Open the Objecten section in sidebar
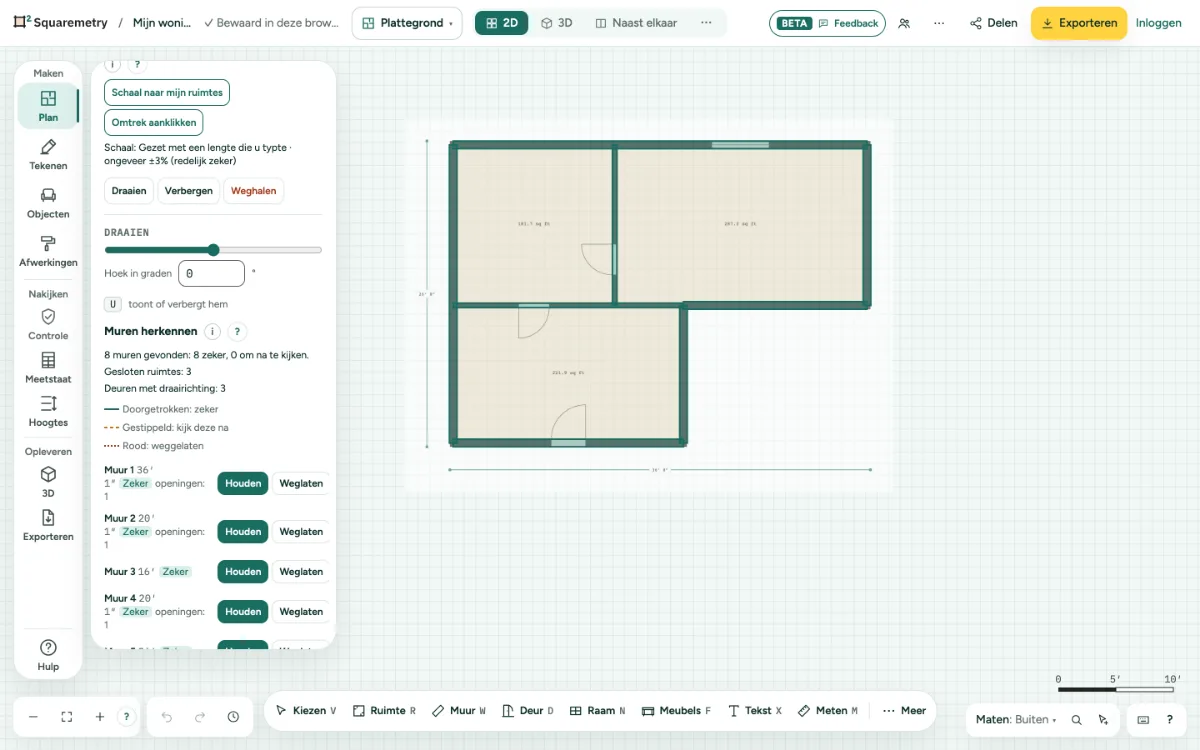 pos(48,203)
